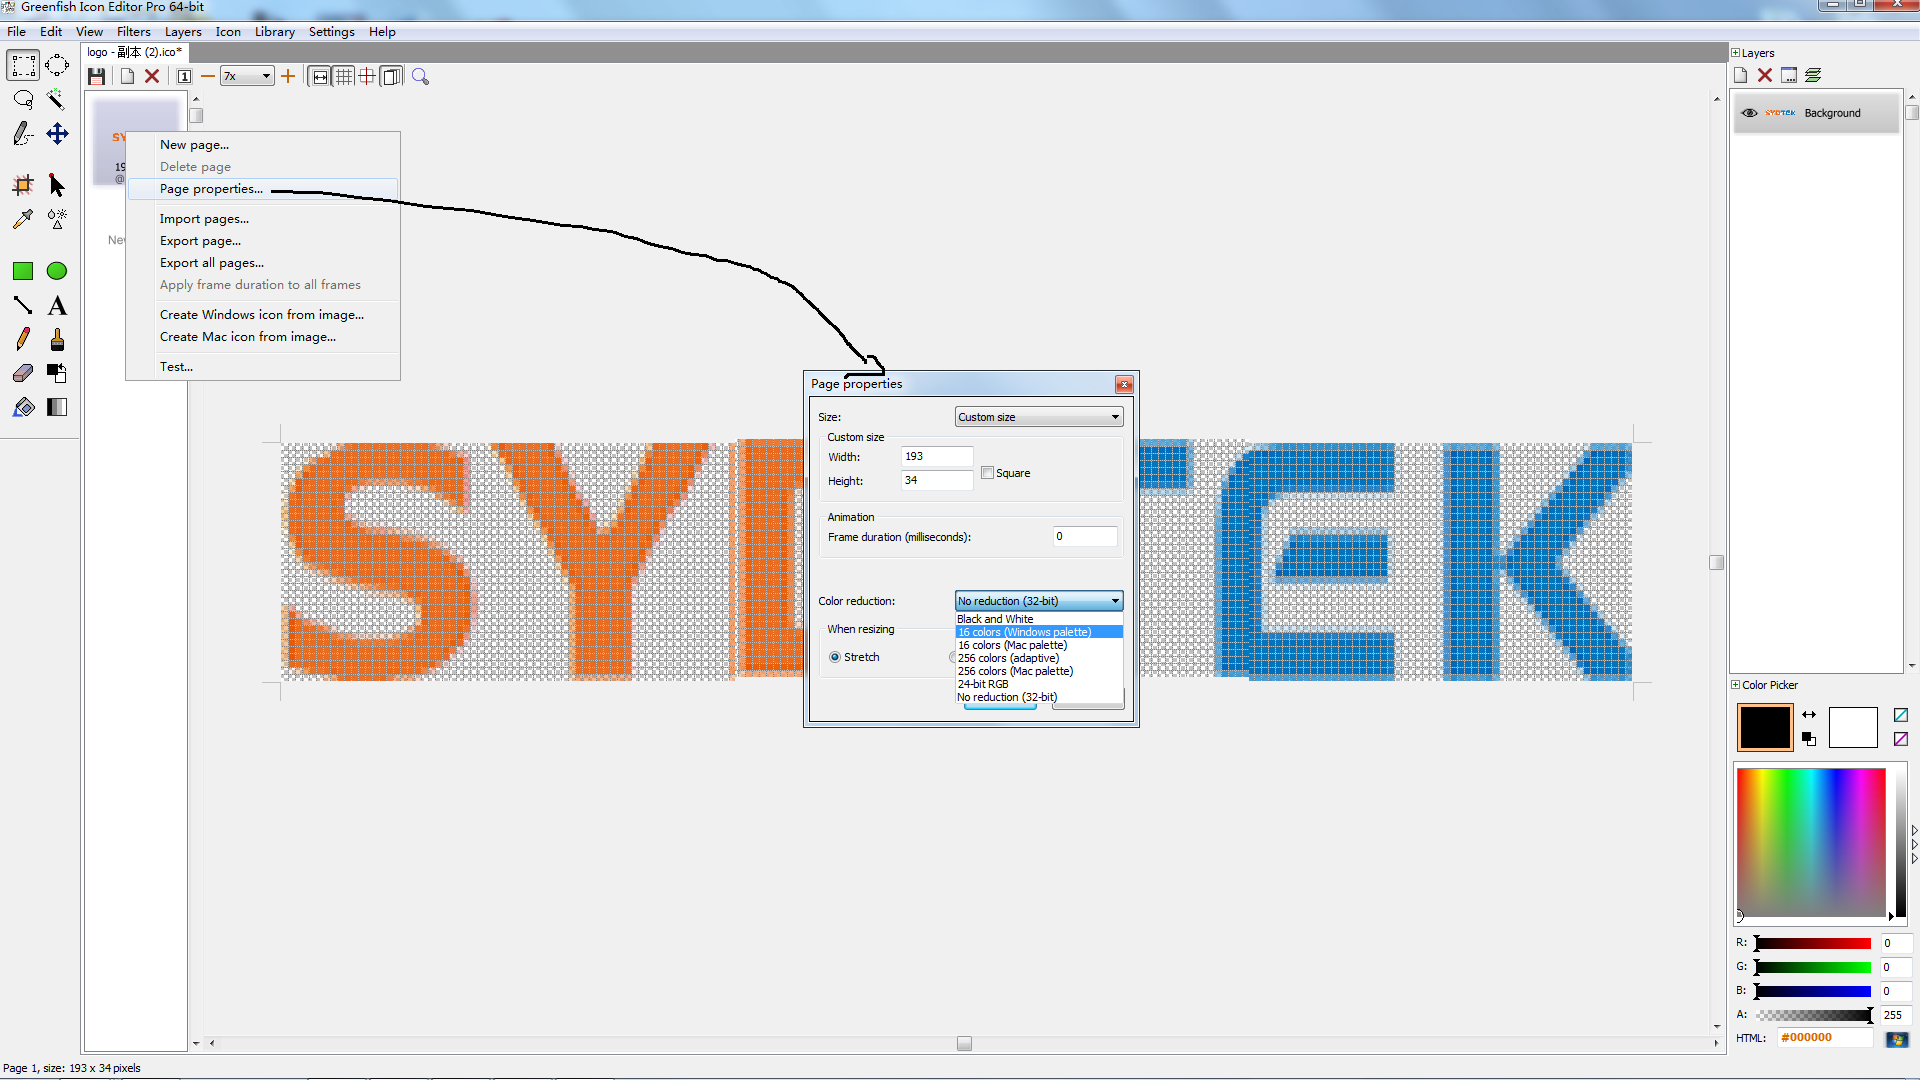Select the color replacer tool
Screen dimensions: 1920x1080
click(57, 373)
